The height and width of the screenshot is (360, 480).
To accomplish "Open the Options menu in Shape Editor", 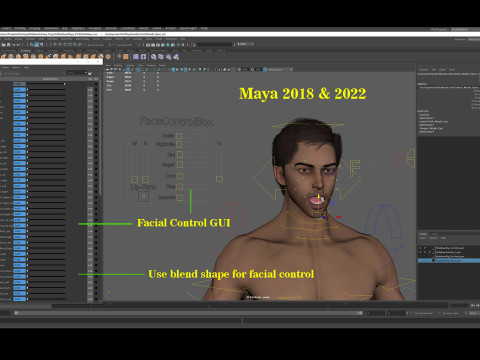I will (16, 67).
